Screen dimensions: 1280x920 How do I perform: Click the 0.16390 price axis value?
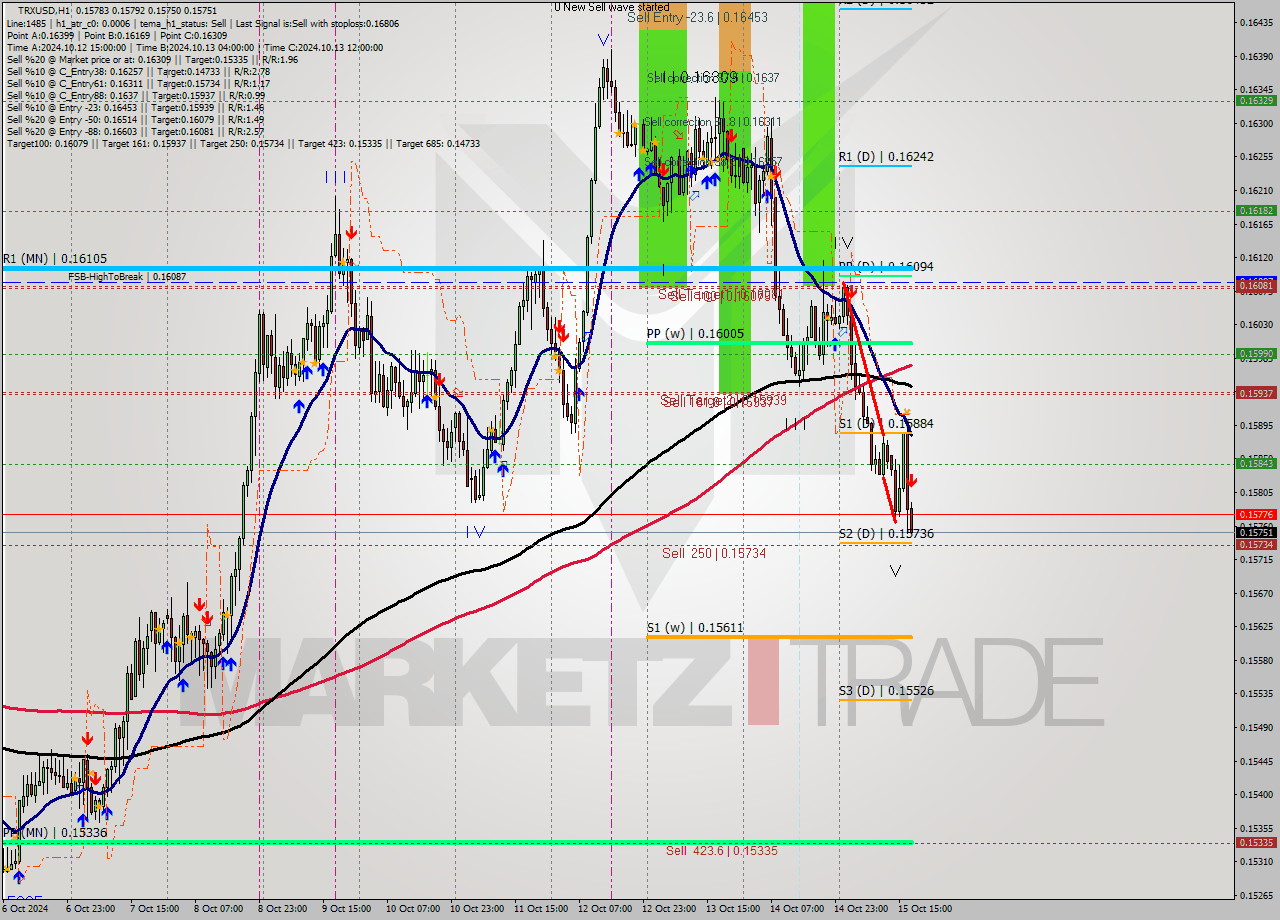pos(1257,56)
